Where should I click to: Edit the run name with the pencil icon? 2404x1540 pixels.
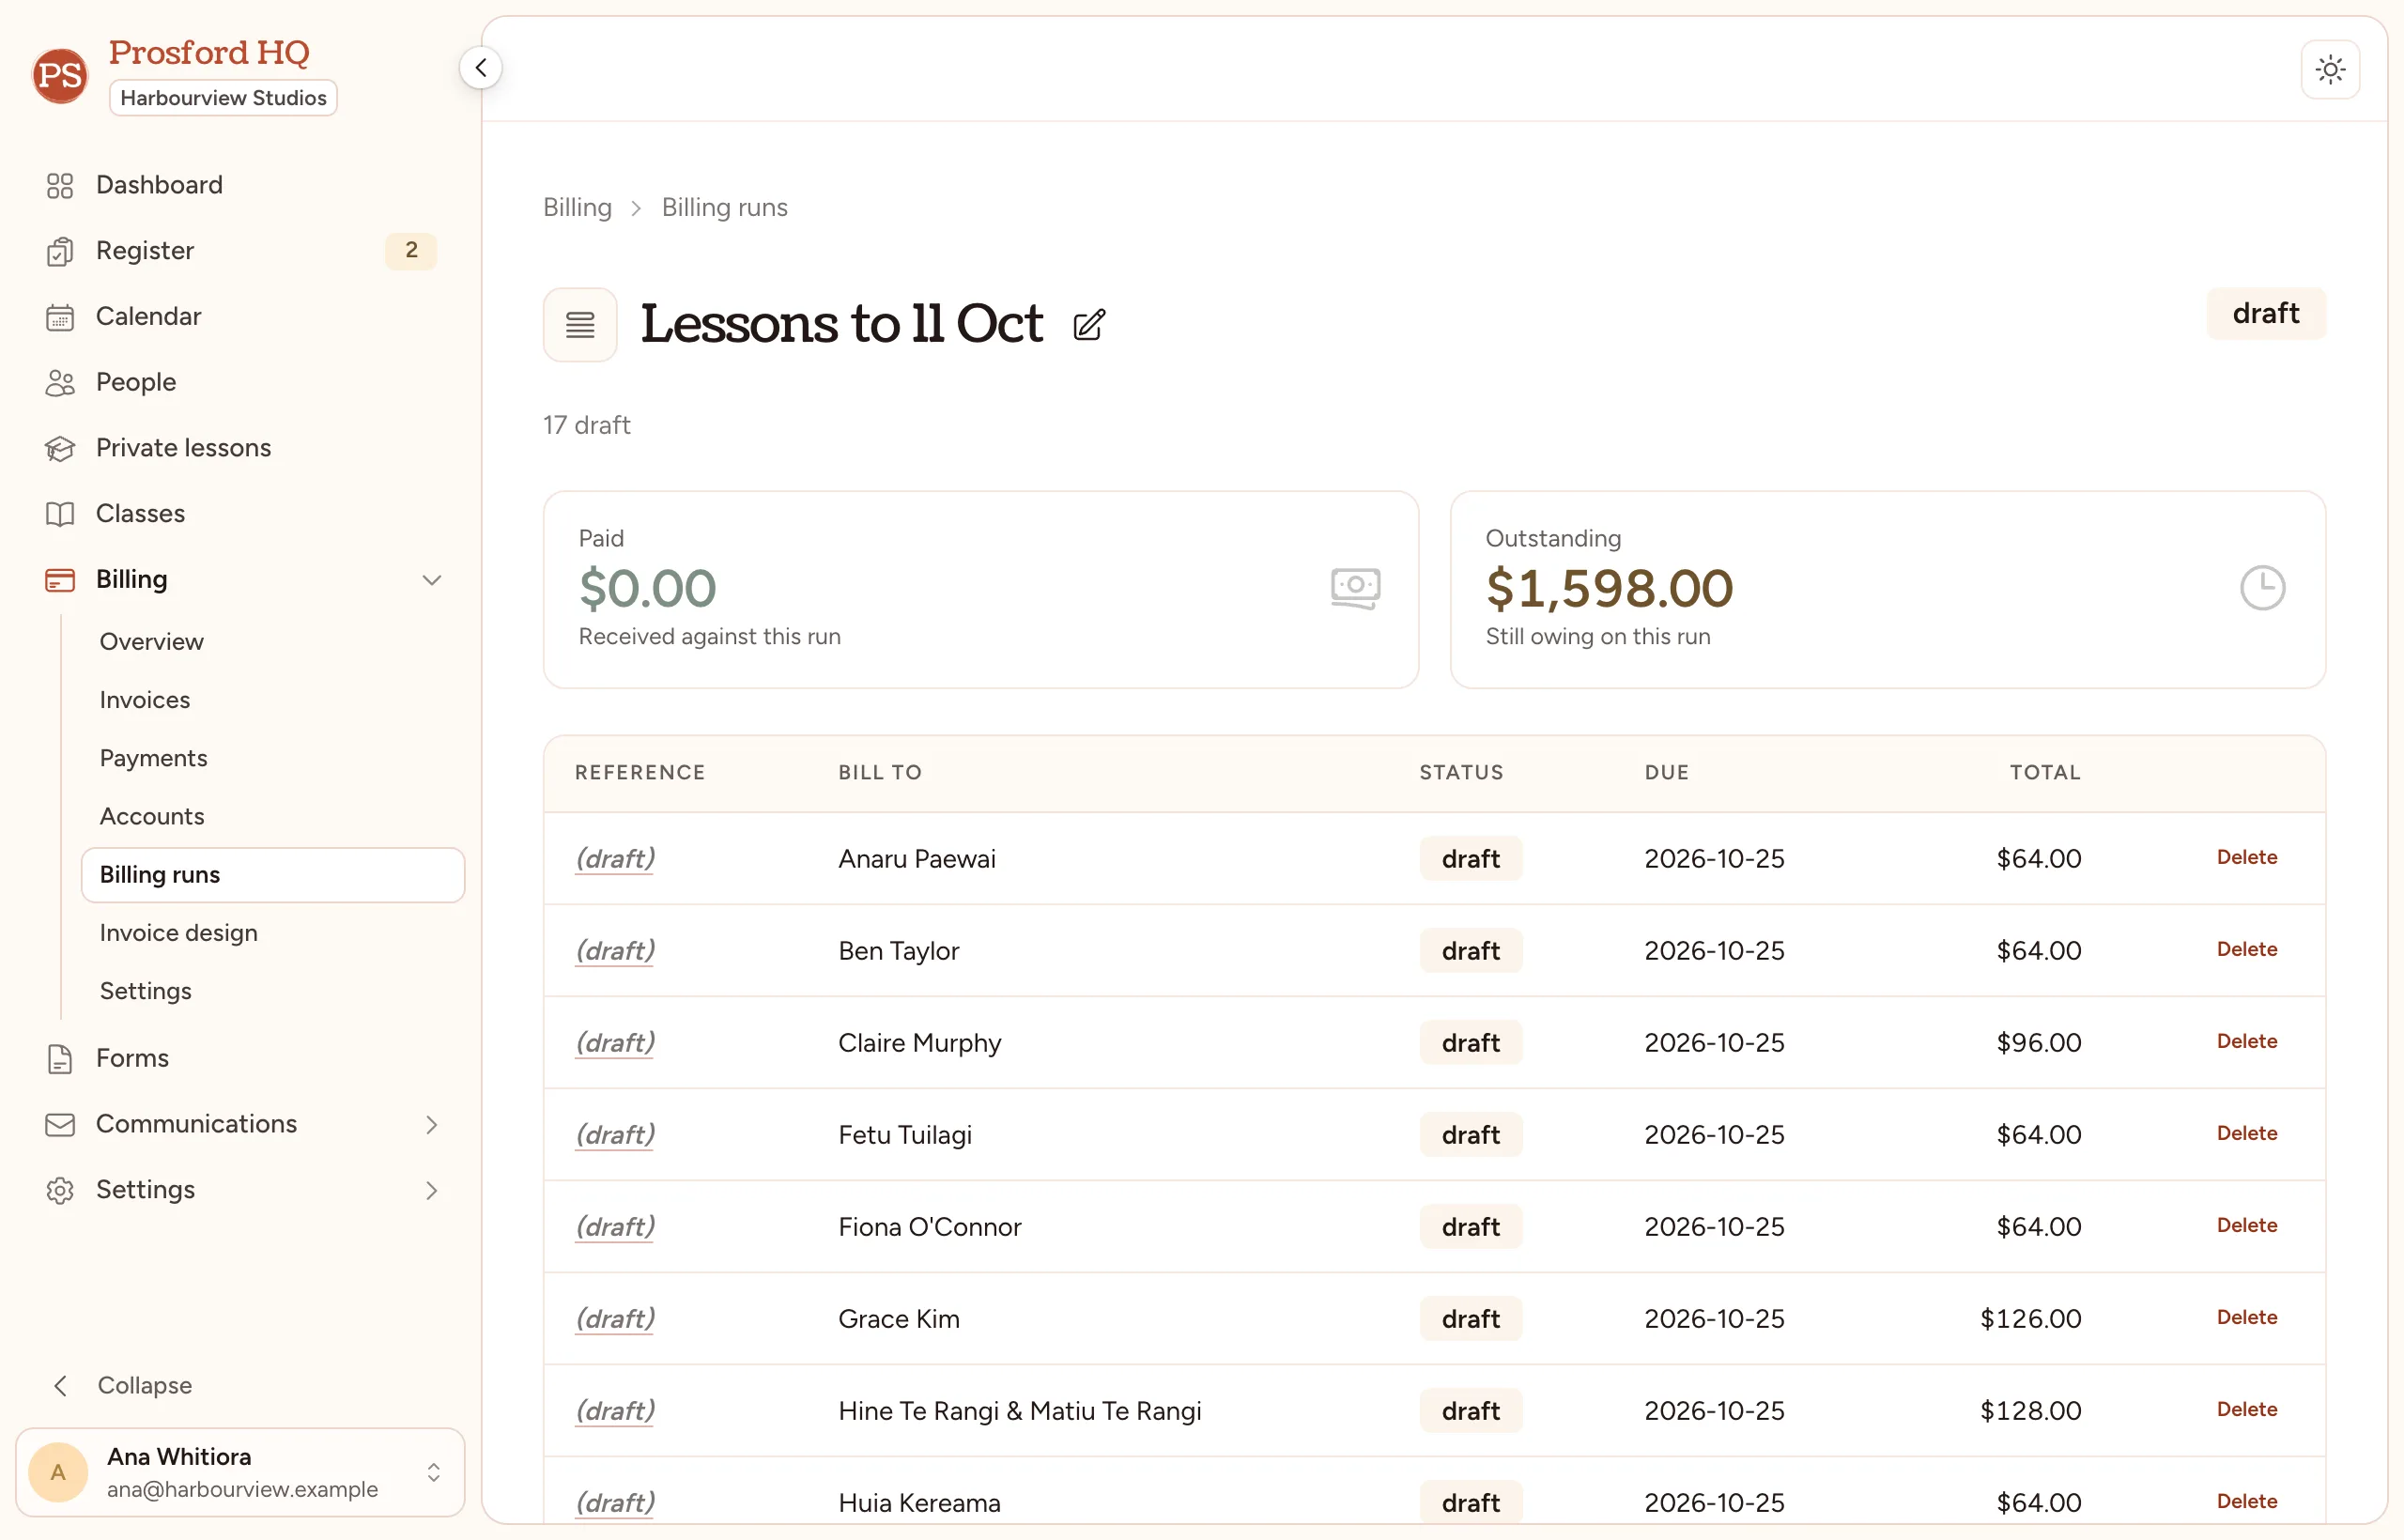point(1089,325)
